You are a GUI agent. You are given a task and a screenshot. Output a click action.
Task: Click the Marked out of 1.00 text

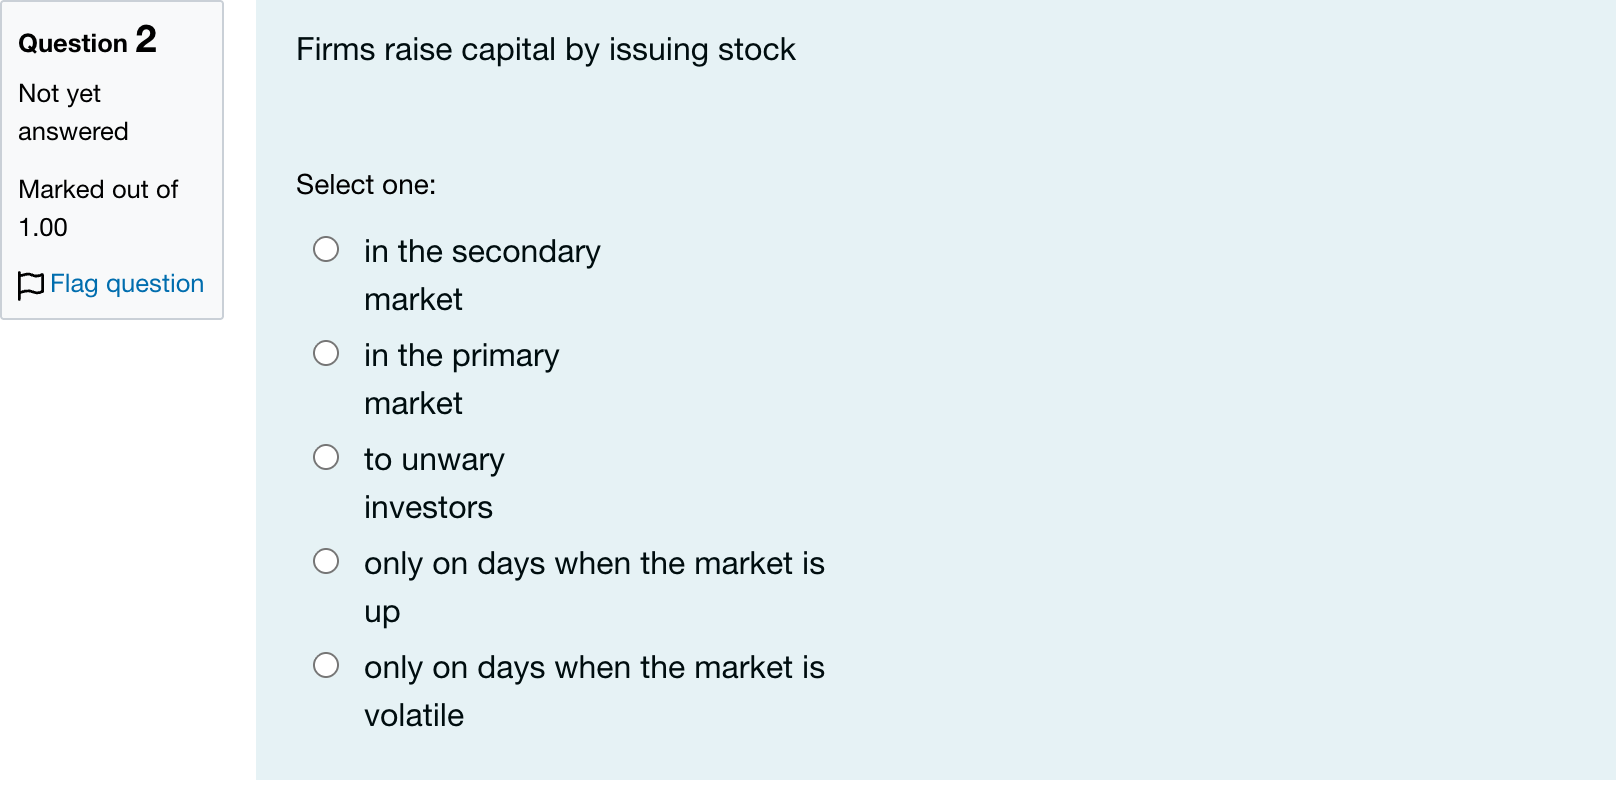[98, 208]
